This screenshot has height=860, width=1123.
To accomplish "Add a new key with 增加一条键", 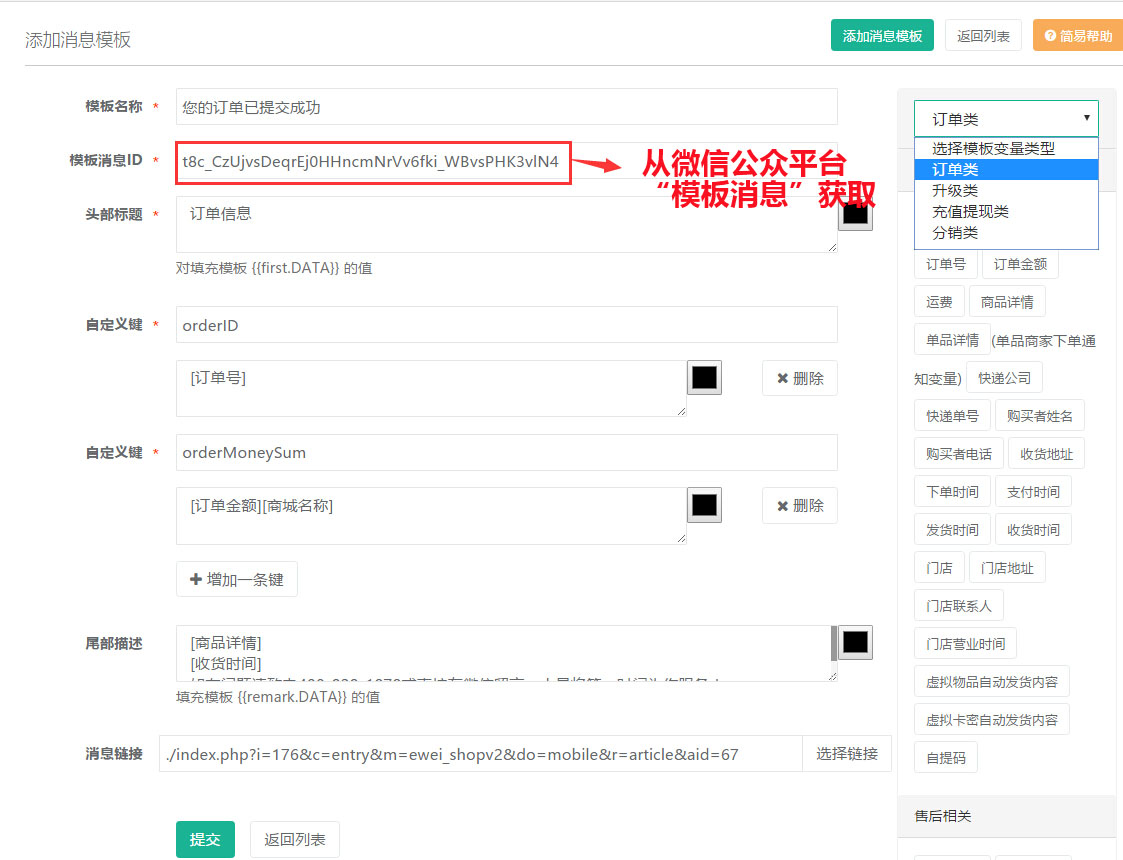I will [237, 579].
